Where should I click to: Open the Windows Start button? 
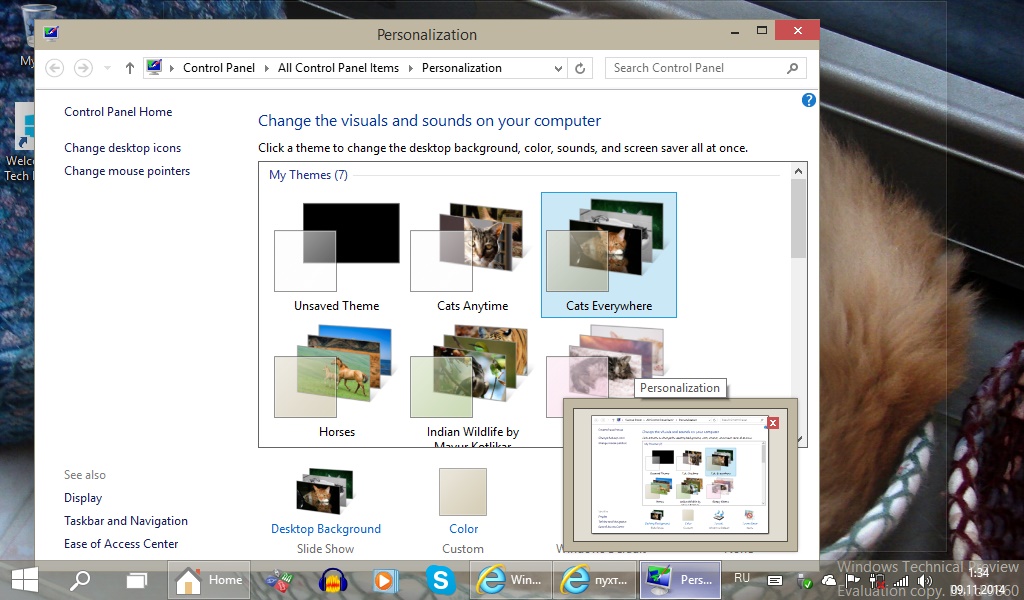point(25,580)
